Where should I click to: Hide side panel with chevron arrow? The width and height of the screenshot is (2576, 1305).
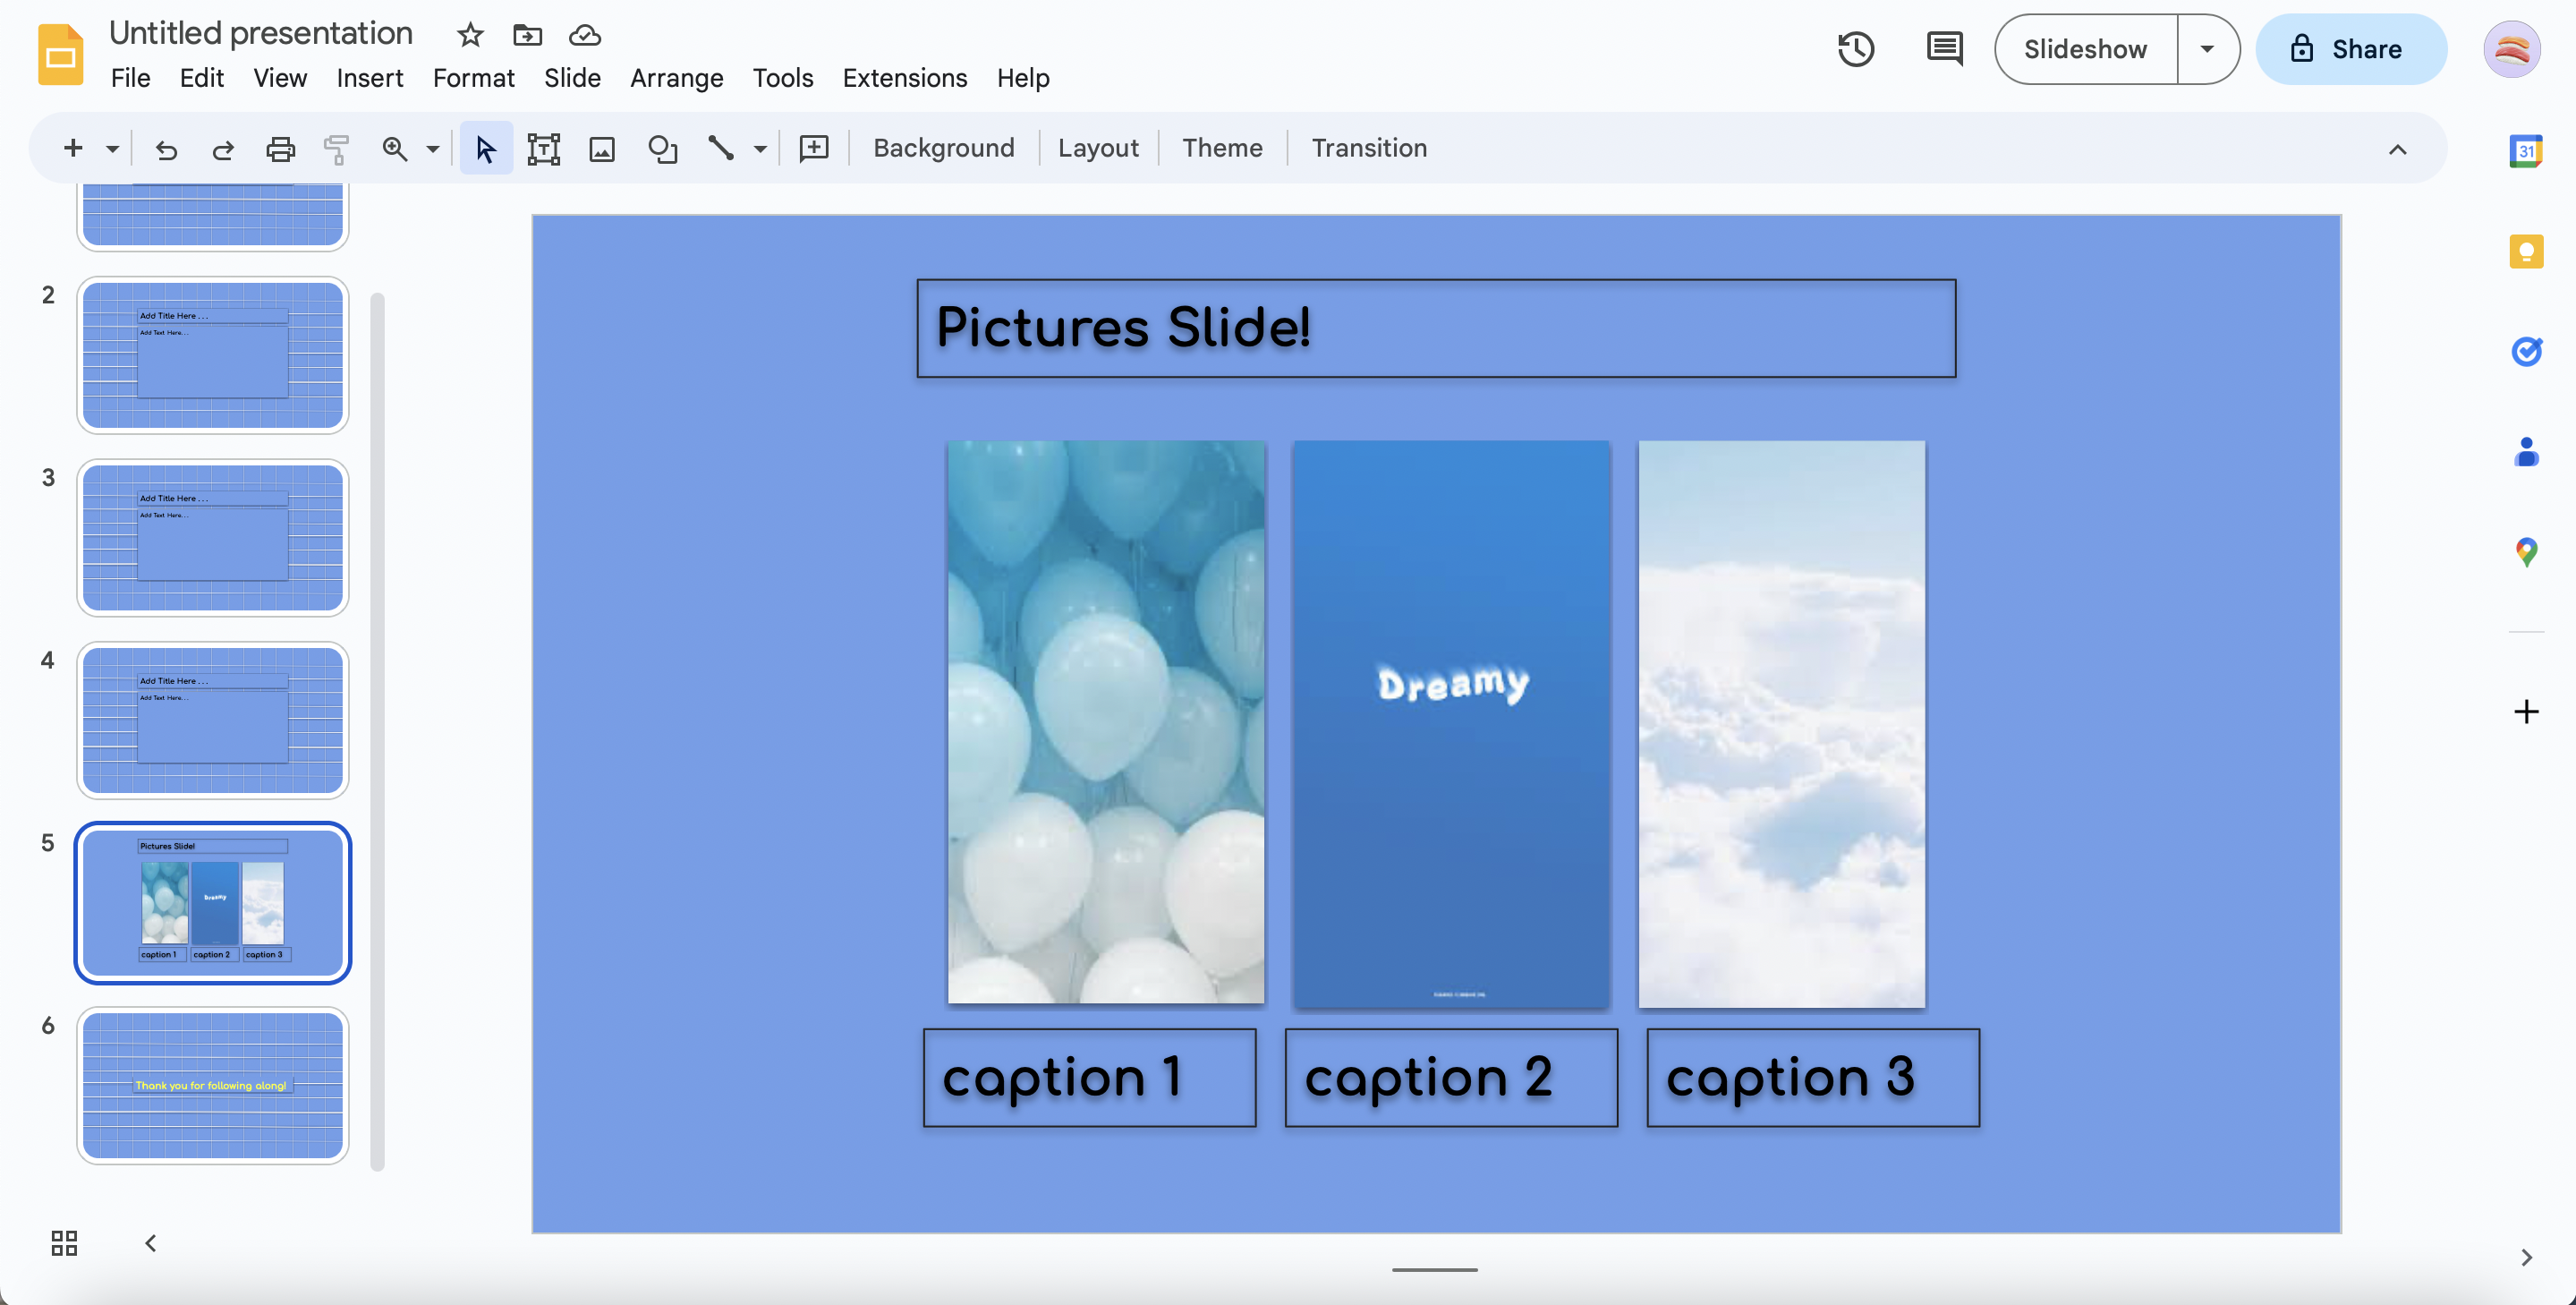pos(2526,1257)
